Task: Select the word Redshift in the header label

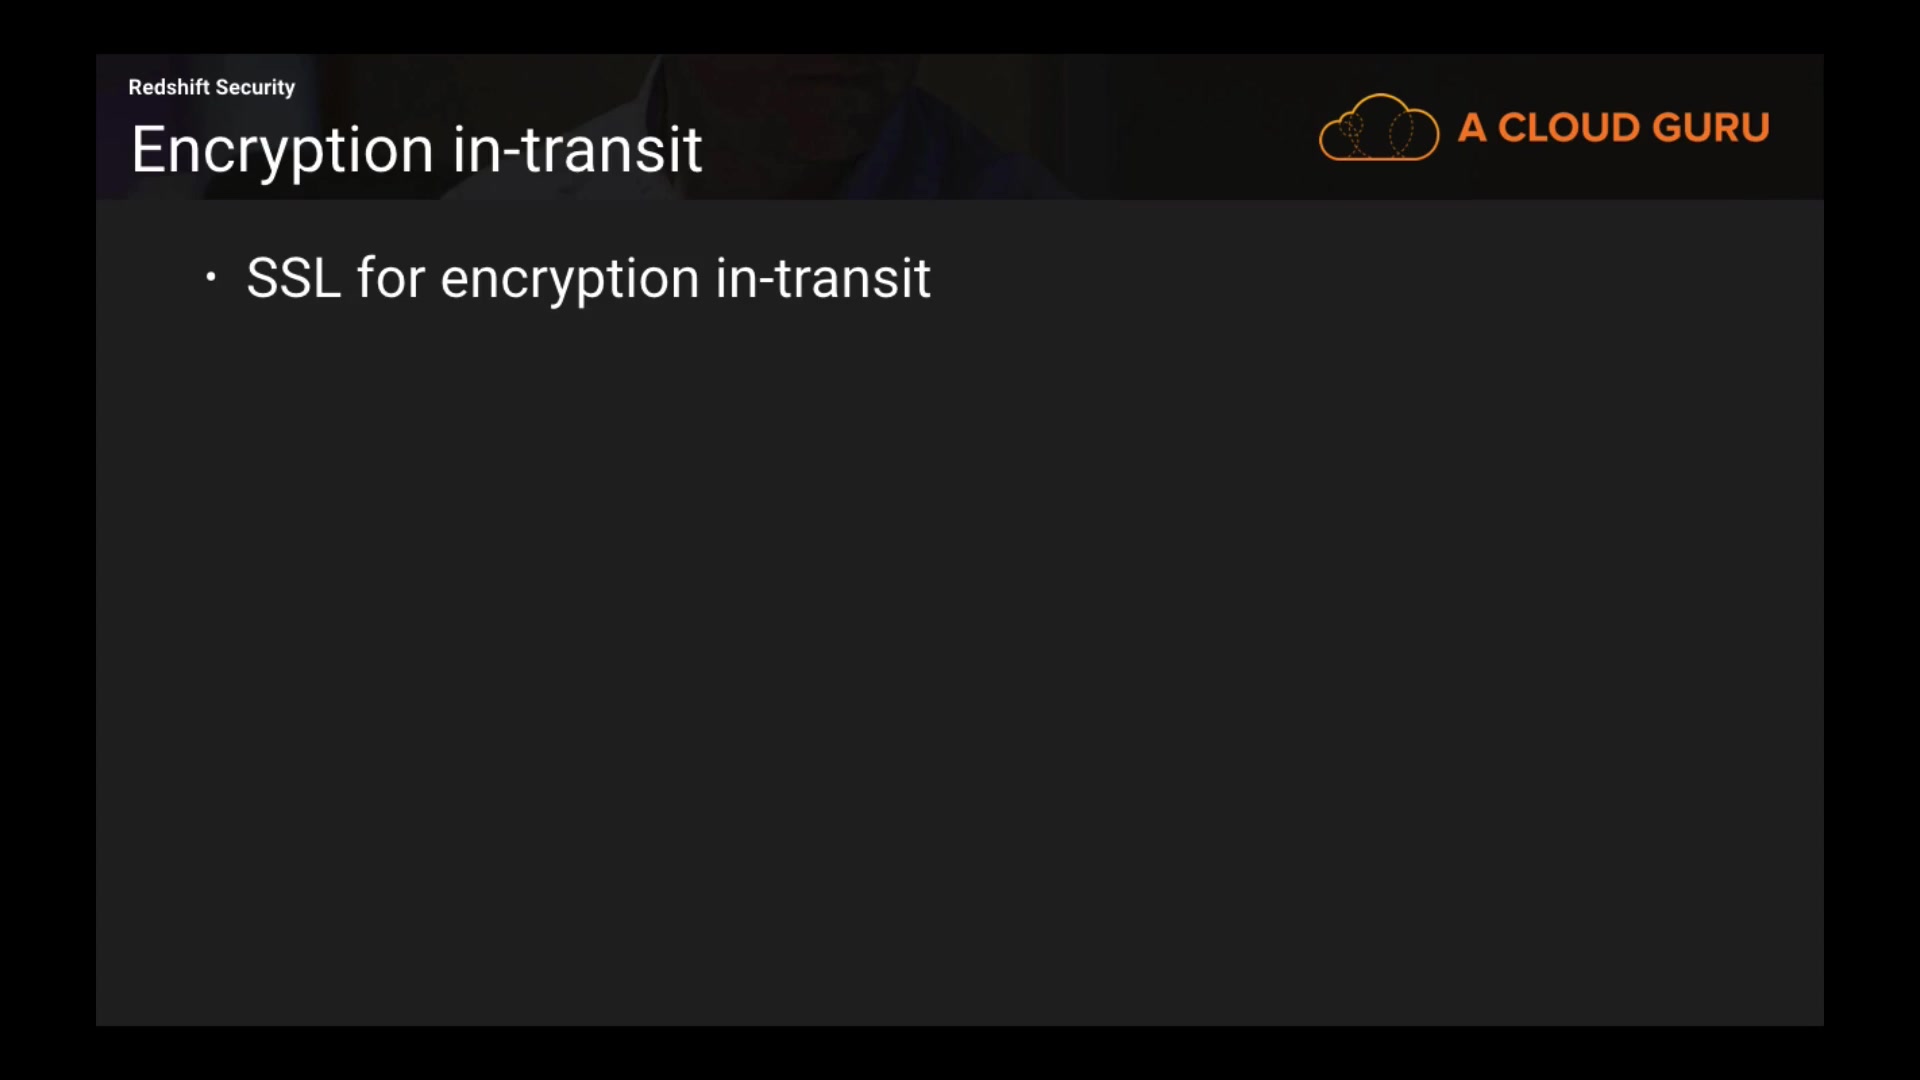Action: pyautogui.click(x=168, y=87)
